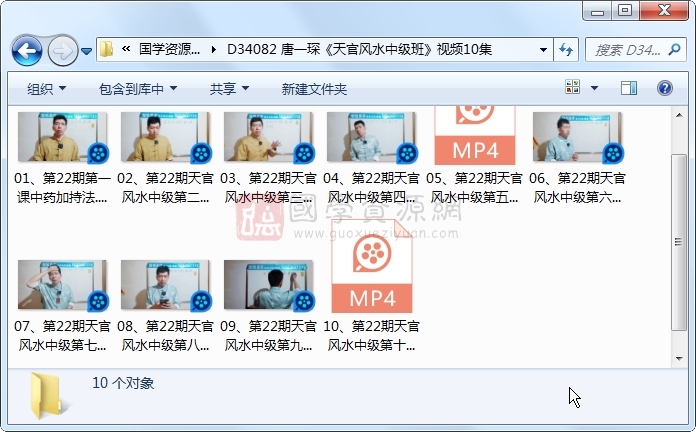
Task: Click the Forward navigation arrow
Action: (x=63, y=51)
